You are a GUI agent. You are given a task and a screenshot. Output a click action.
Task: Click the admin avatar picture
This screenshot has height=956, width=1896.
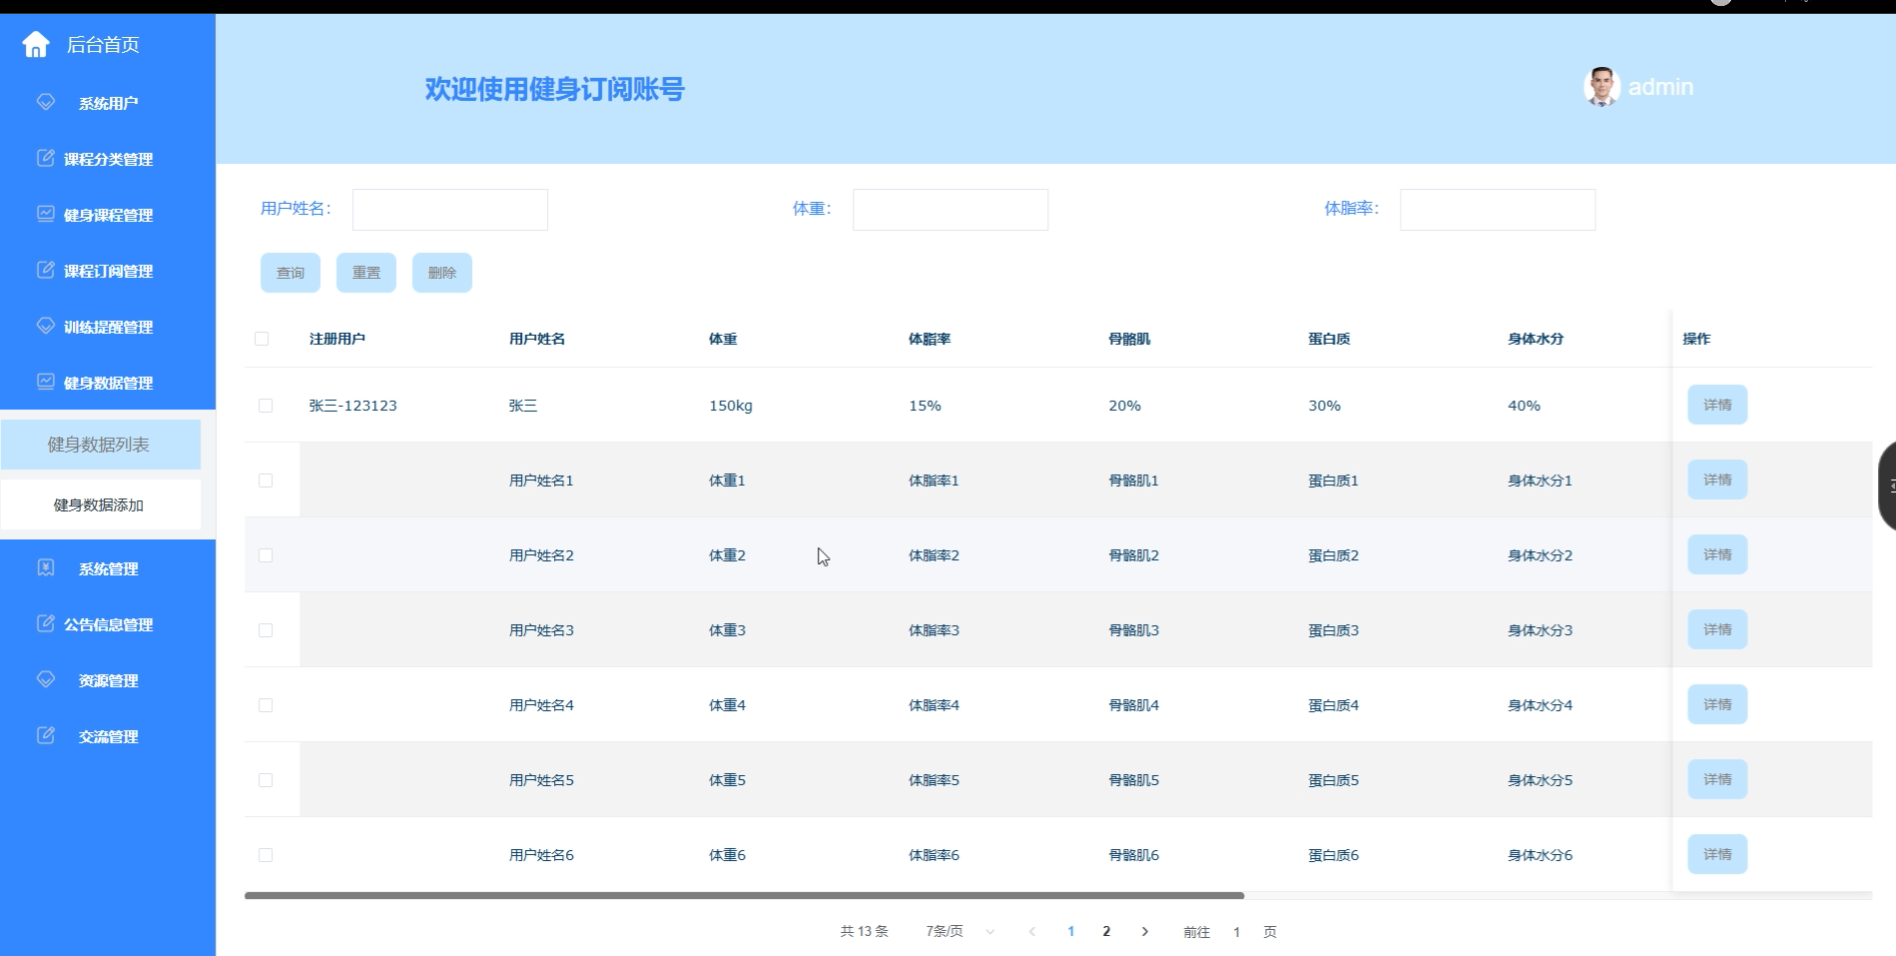[1601, 87]
